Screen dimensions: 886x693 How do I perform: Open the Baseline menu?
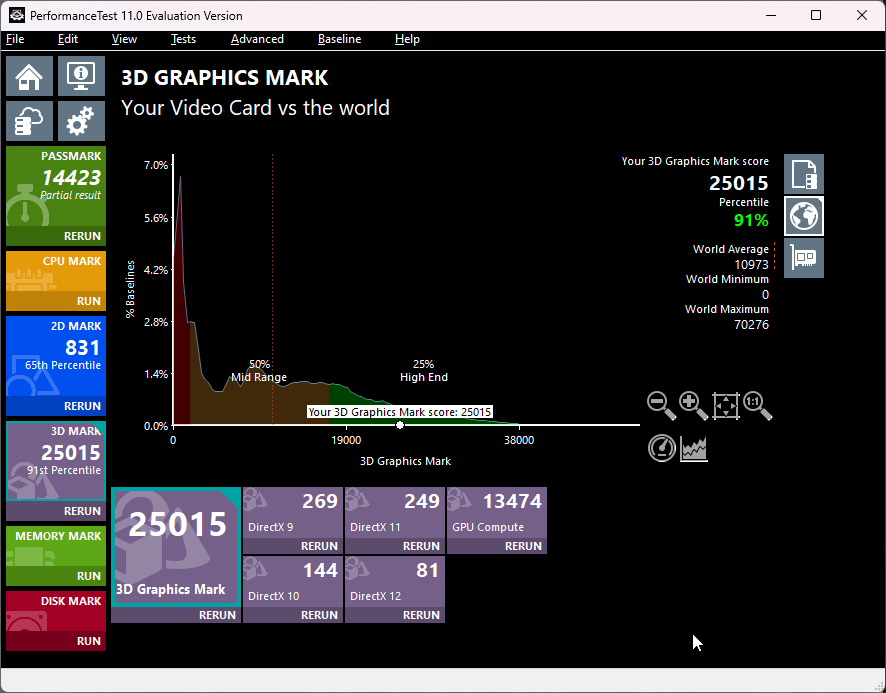pyautogui.click(x=339, y=39)
